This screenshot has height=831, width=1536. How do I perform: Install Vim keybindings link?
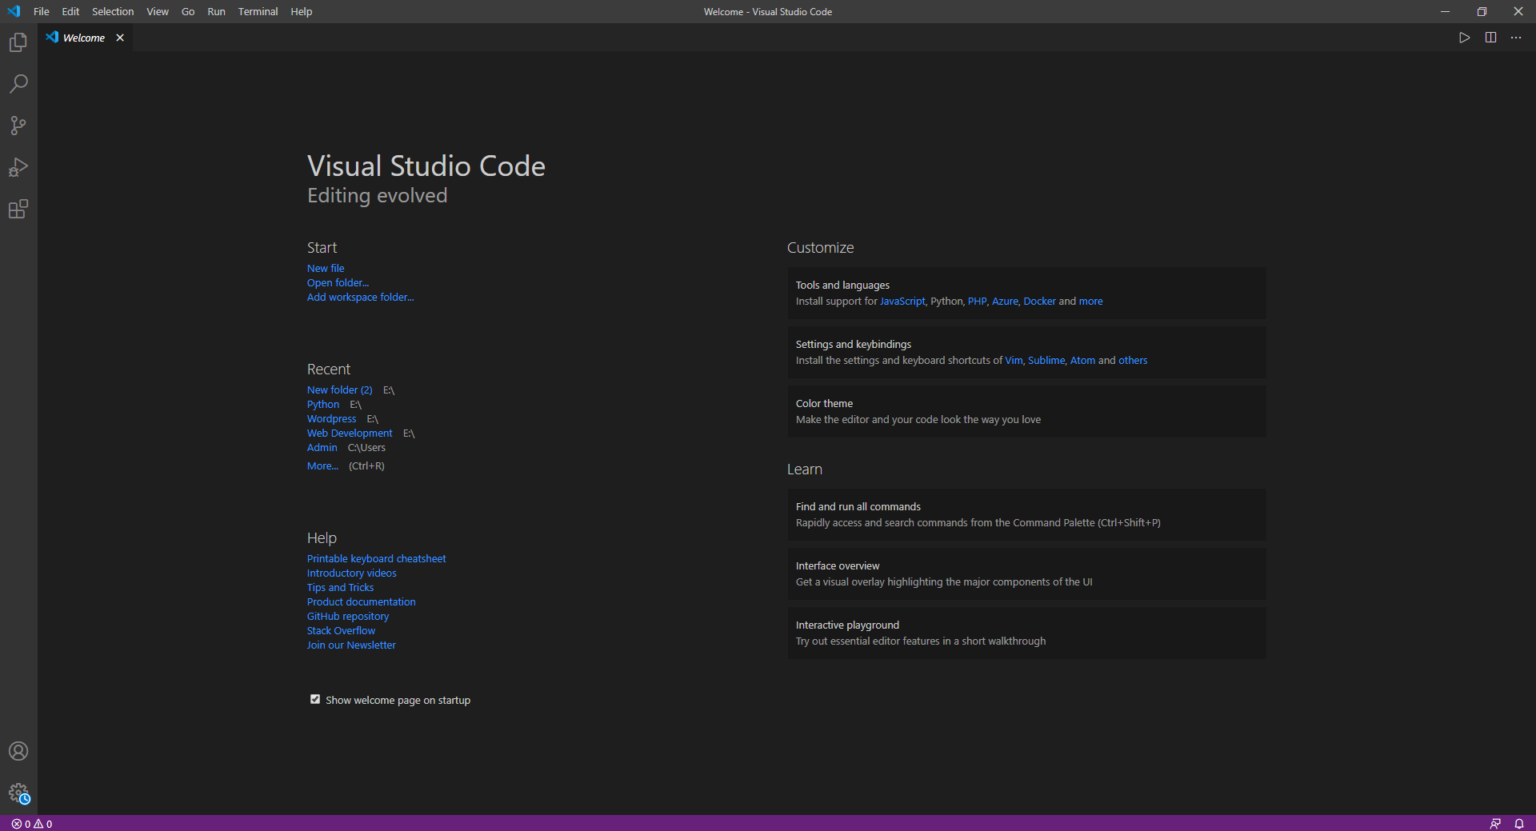coord(1014,360)
